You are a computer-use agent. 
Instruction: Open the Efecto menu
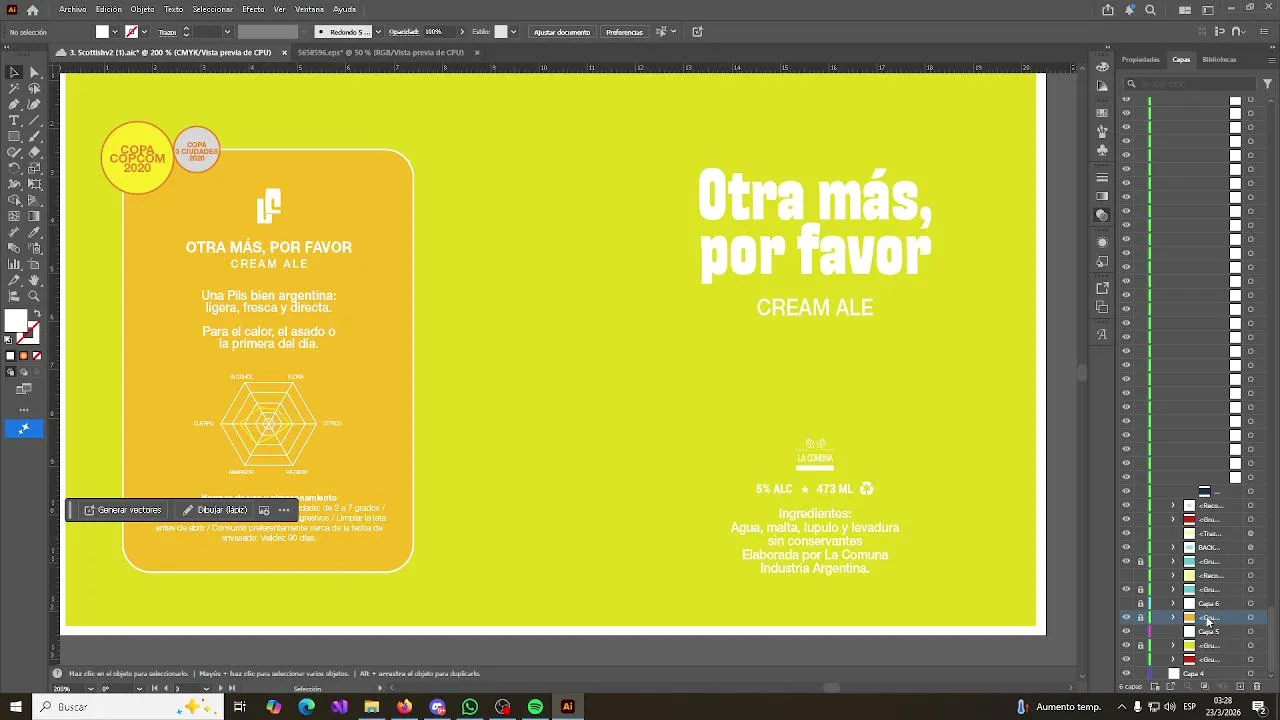coord(253,9)
